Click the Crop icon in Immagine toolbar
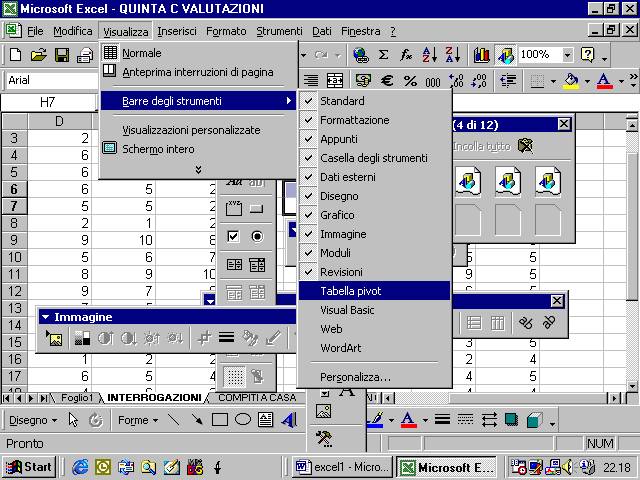640x480 pixels. pyautogui.click(x=204, y=338)
